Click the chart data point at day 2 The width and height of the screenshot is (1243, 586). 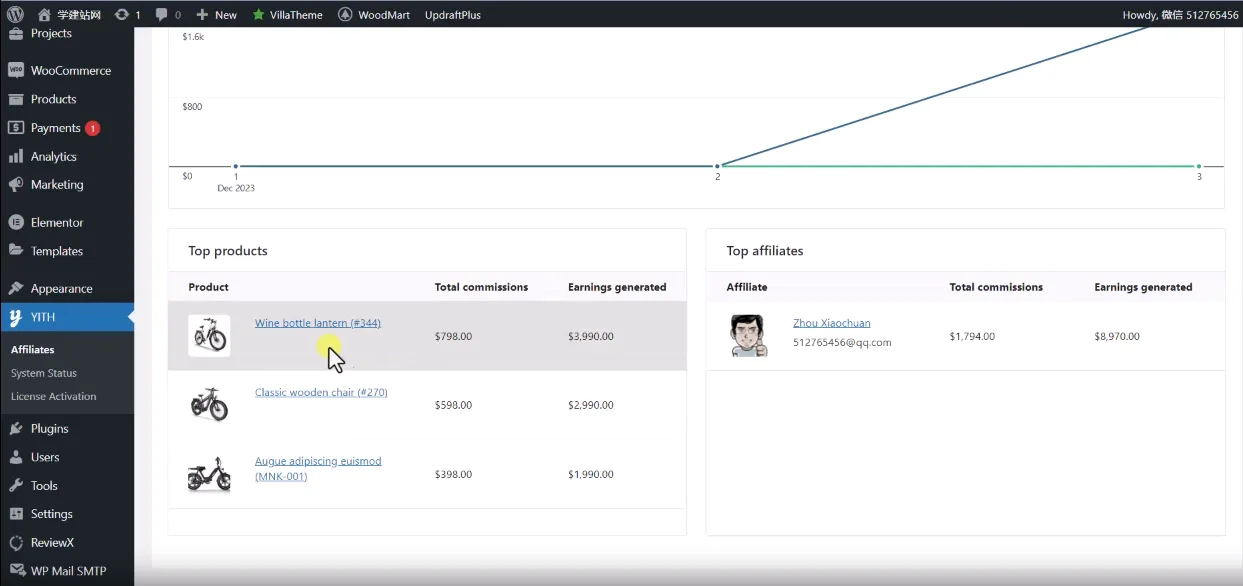[x=717, y=166]
